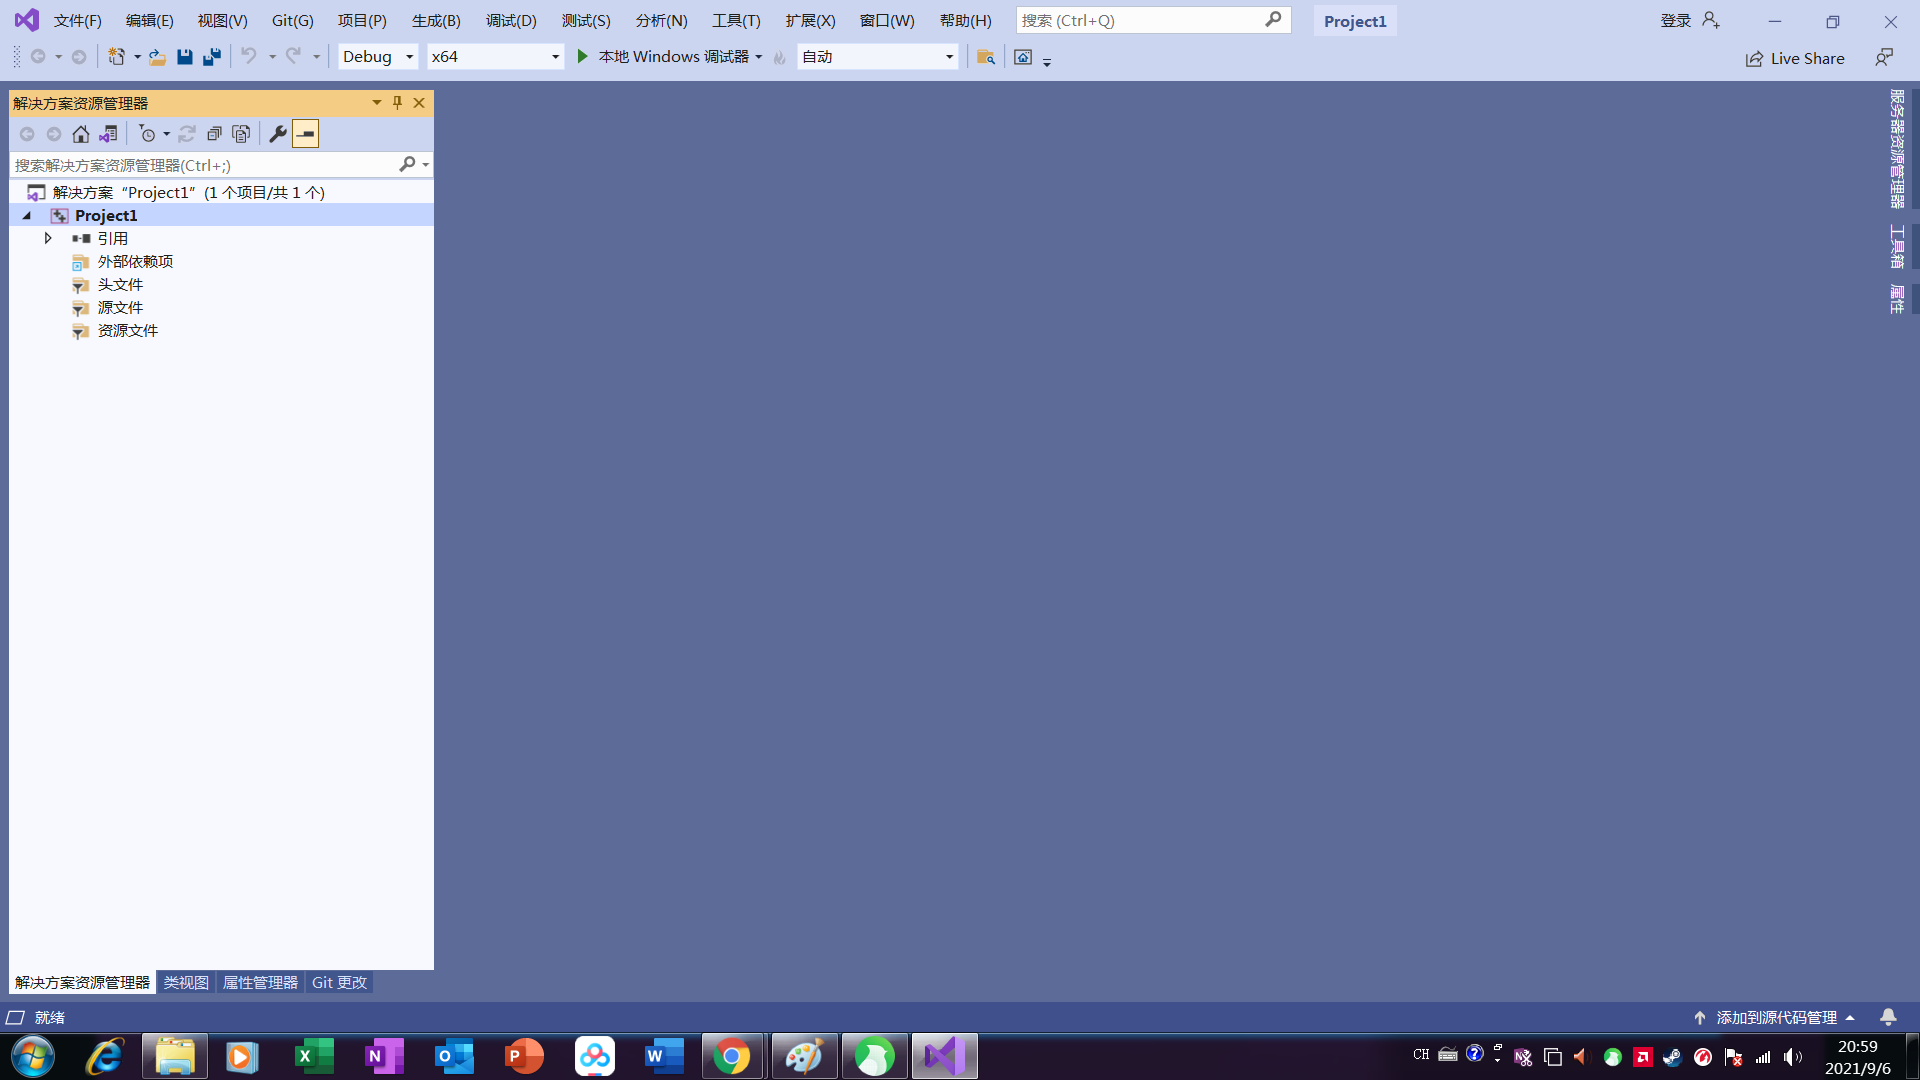This screenshot has width=1920, height=1080.
Task: Click the Open File folder icon
Action: coord(157,57)
